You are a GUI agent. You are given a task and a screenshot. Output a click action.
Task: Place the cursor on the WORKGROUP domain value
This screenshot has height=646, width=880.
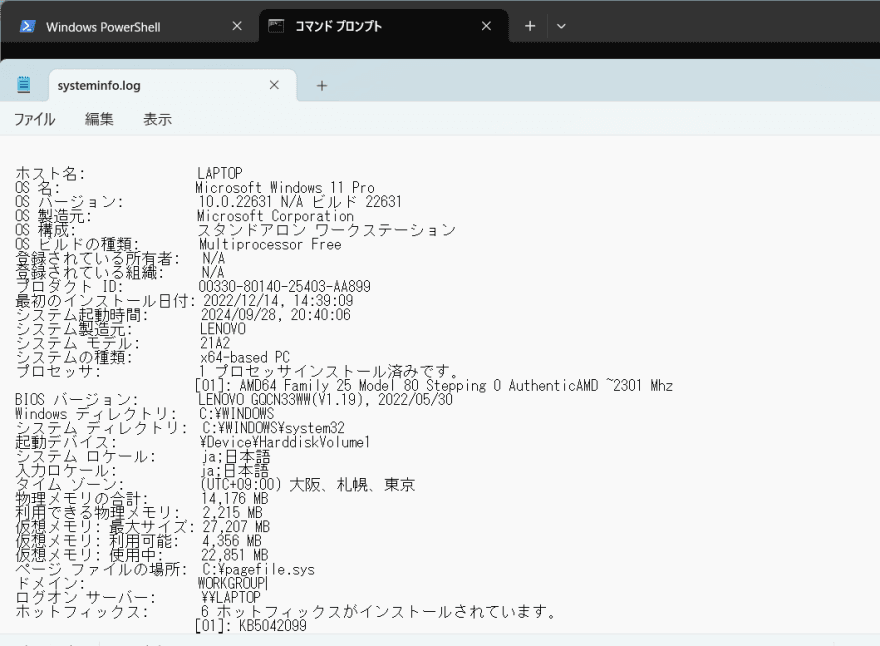tap(231, 583)
